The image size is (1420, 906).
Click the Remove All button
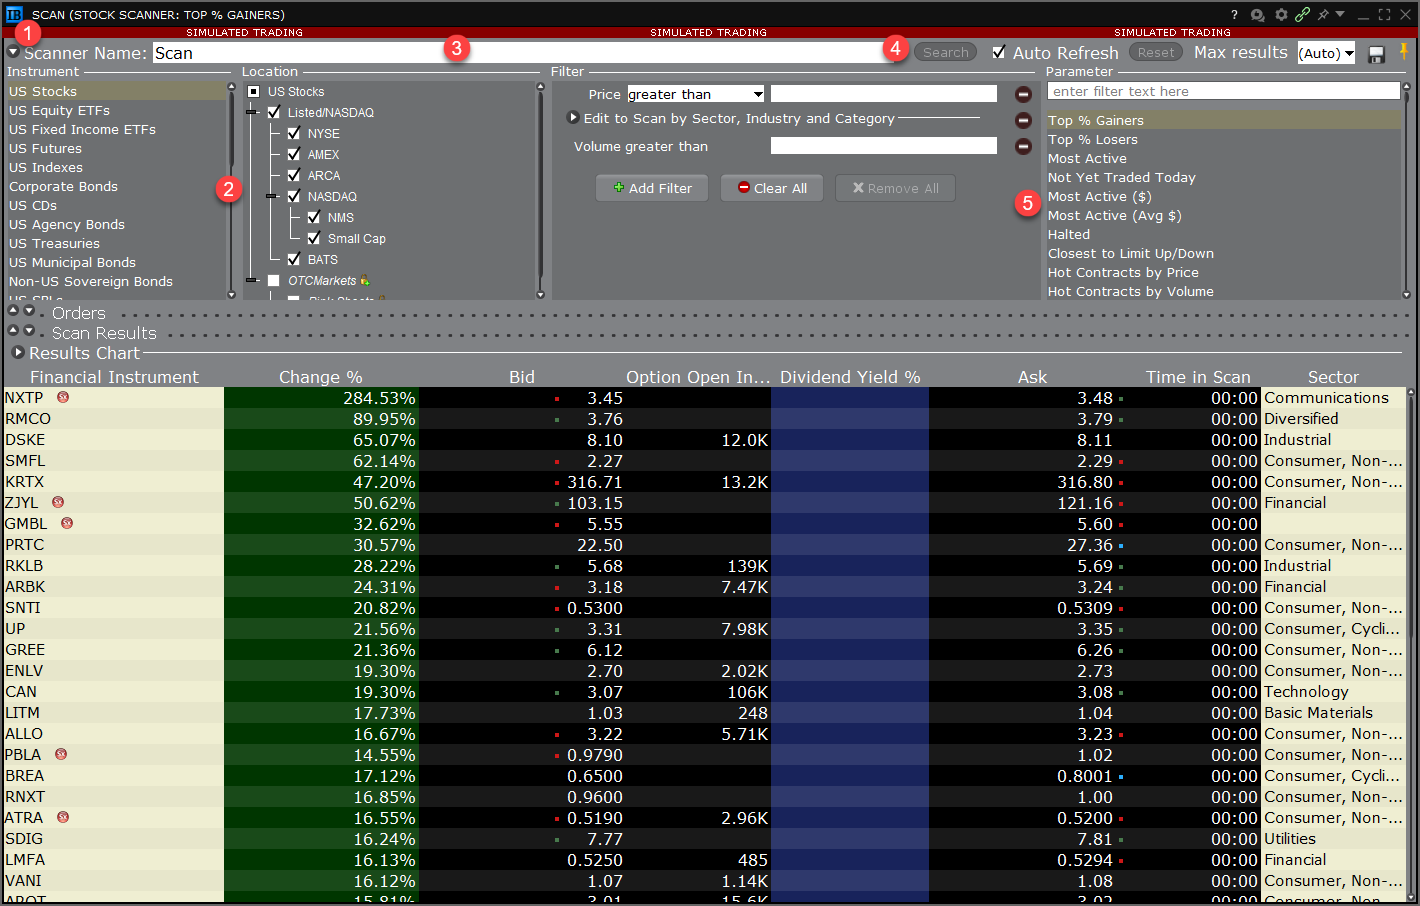(895, 188)
